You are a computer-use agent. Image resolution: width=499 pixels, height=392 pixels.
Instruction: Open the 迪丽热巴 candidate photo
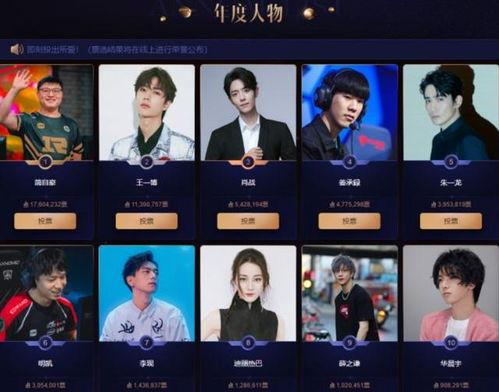(x=248, y=293)
